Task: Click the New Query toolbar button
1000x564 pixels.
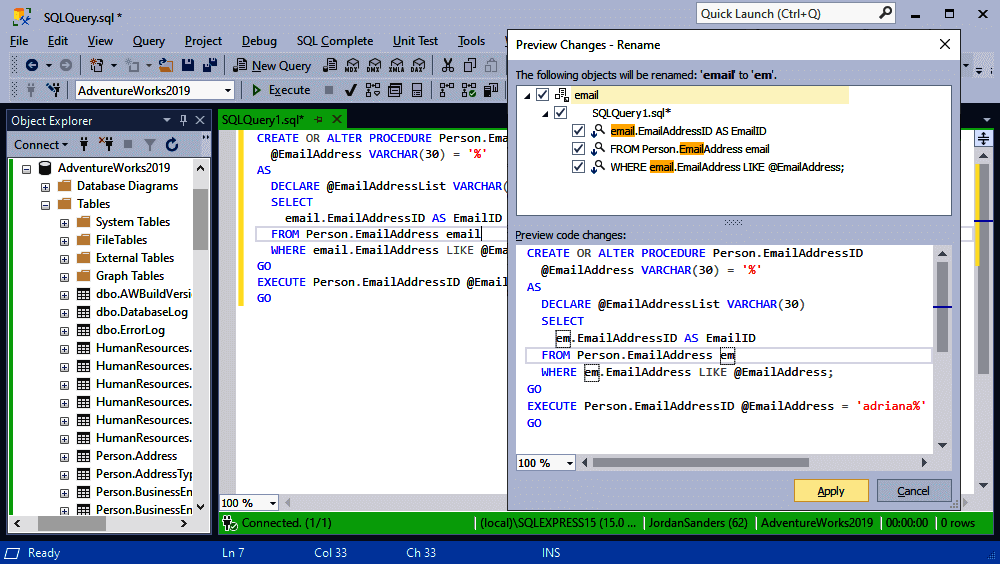Action: pyautogui.click(x=272, y=65)
